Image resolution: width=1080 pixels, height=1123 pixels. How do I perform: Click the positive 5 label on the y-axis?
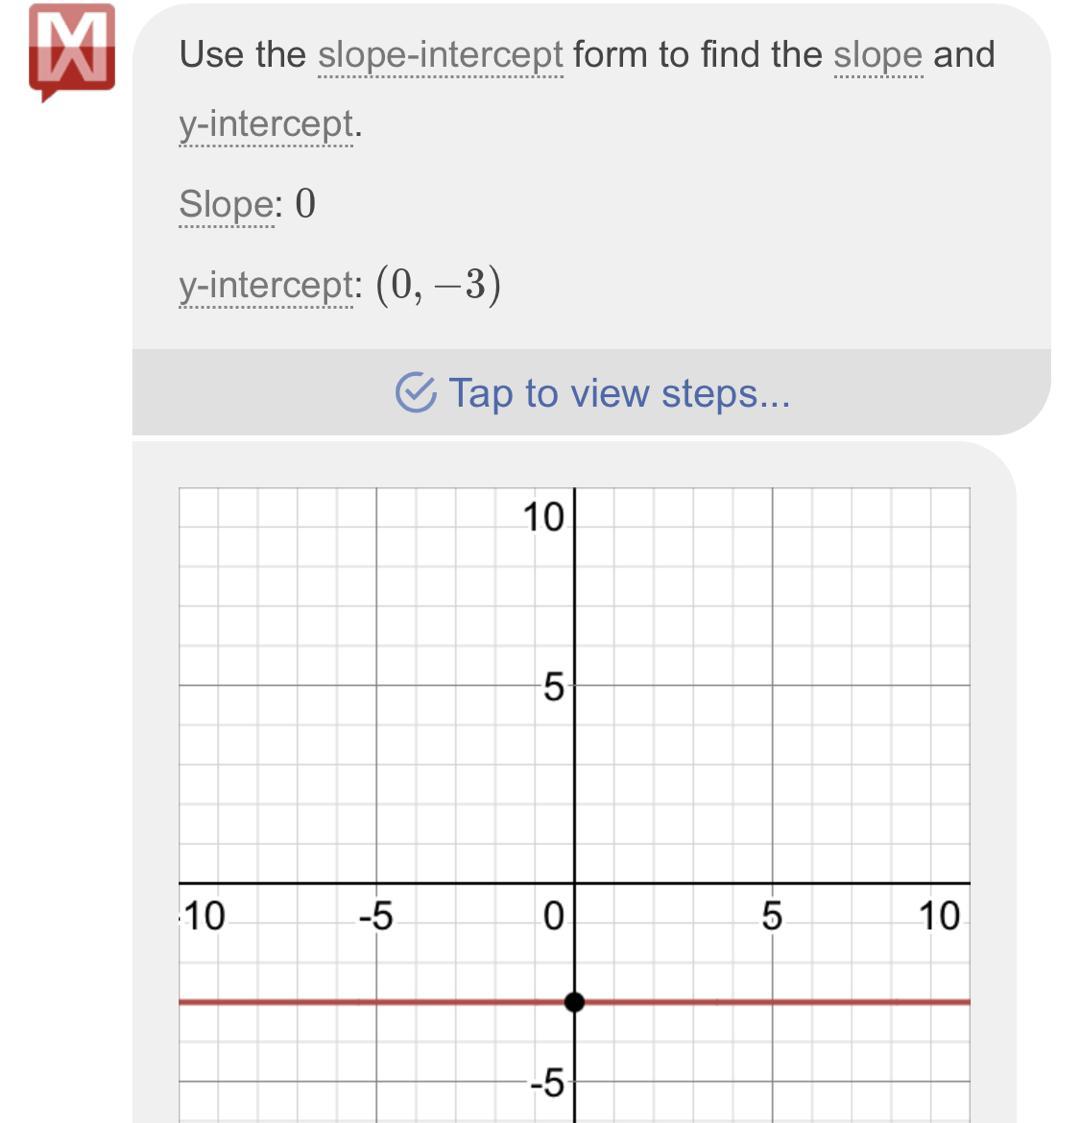(x=554, y=688)
